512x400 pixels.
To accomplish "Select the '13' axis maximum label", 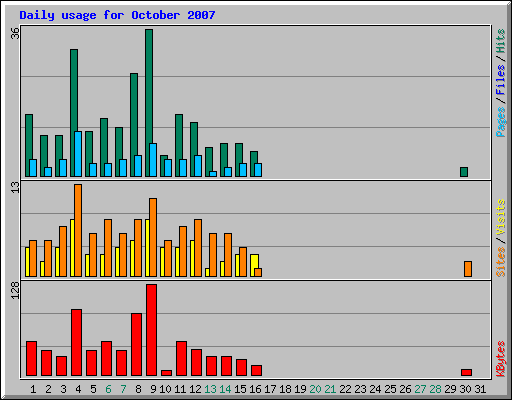I will (15, 187).
